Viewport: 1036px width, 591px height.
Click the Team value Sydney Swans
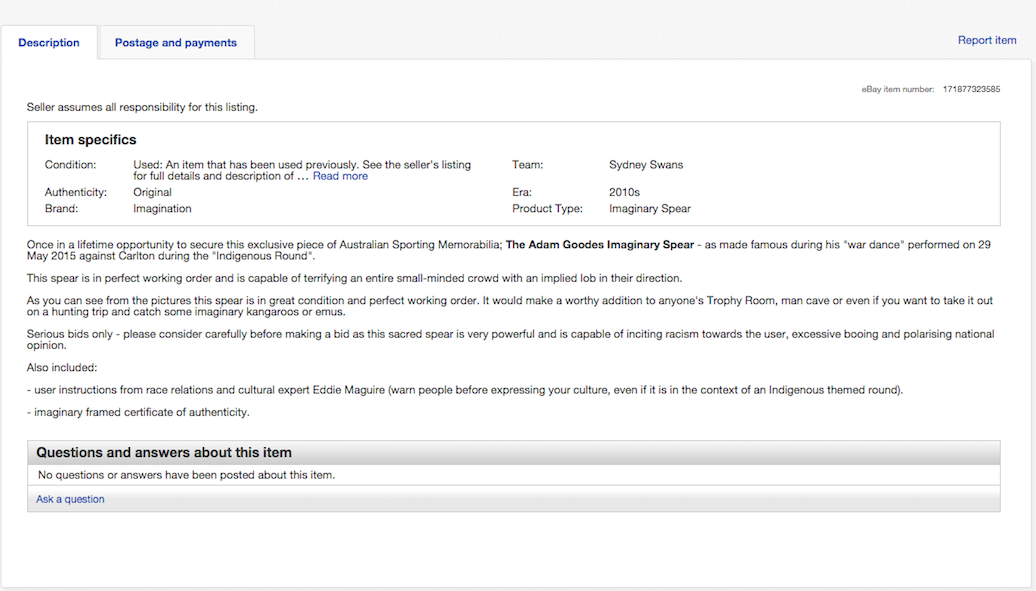coord(646,165)
